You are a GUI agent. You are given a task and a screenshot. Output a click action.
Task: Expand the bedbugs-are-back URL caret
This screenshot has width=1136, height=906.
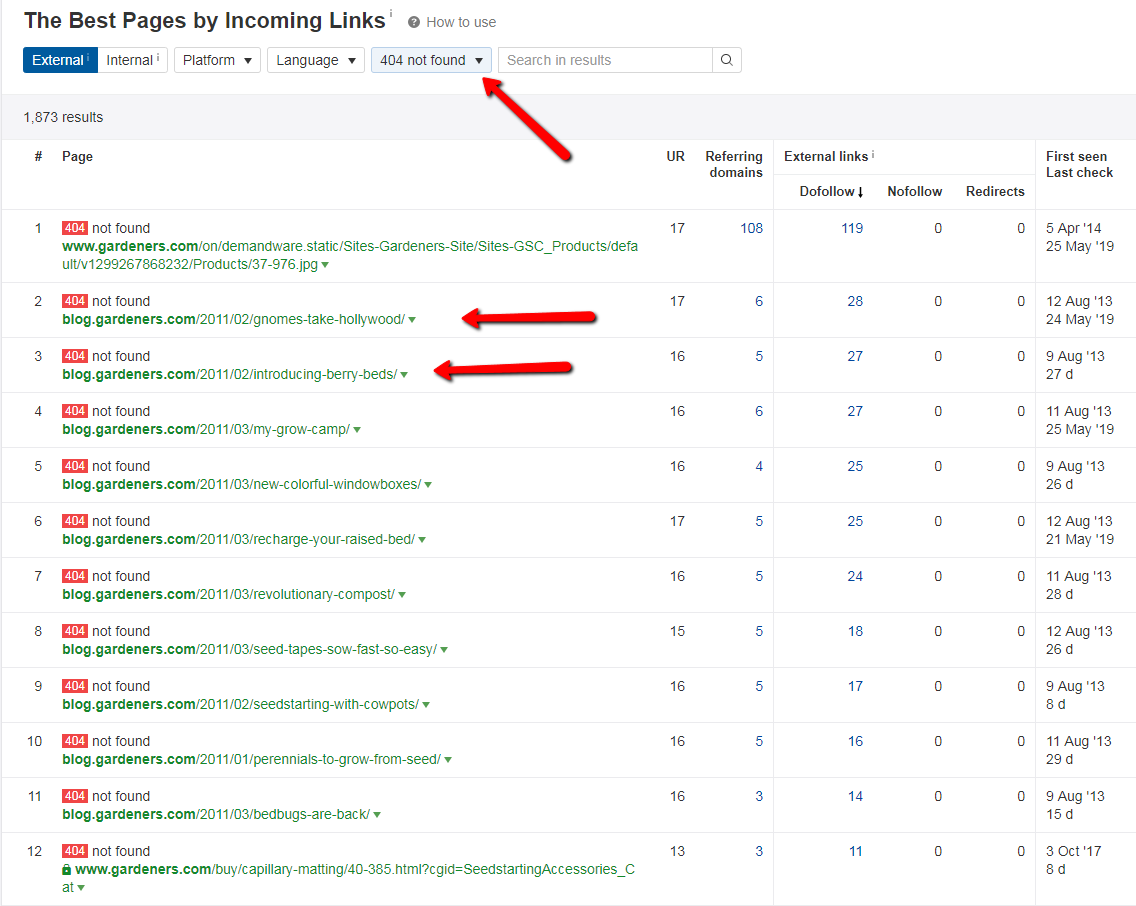pos(377,815)
